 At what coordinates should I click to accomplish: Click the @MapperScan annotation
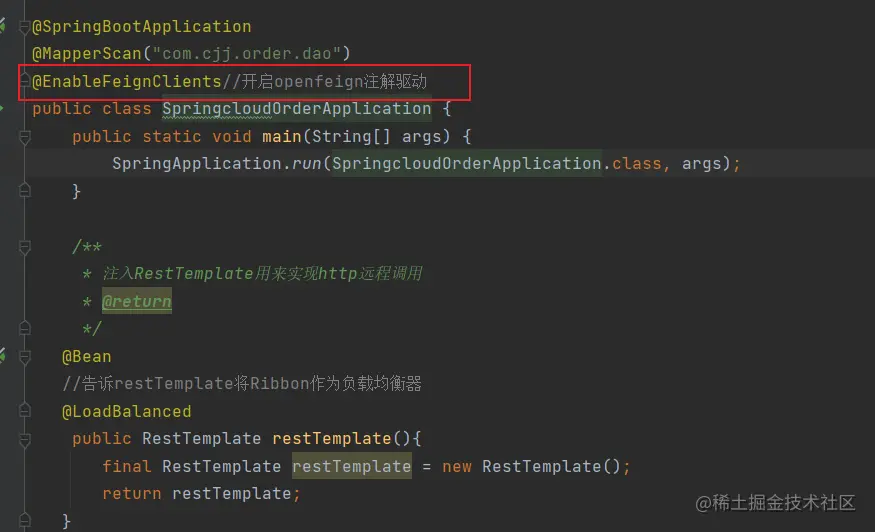(x=86, y=54)
